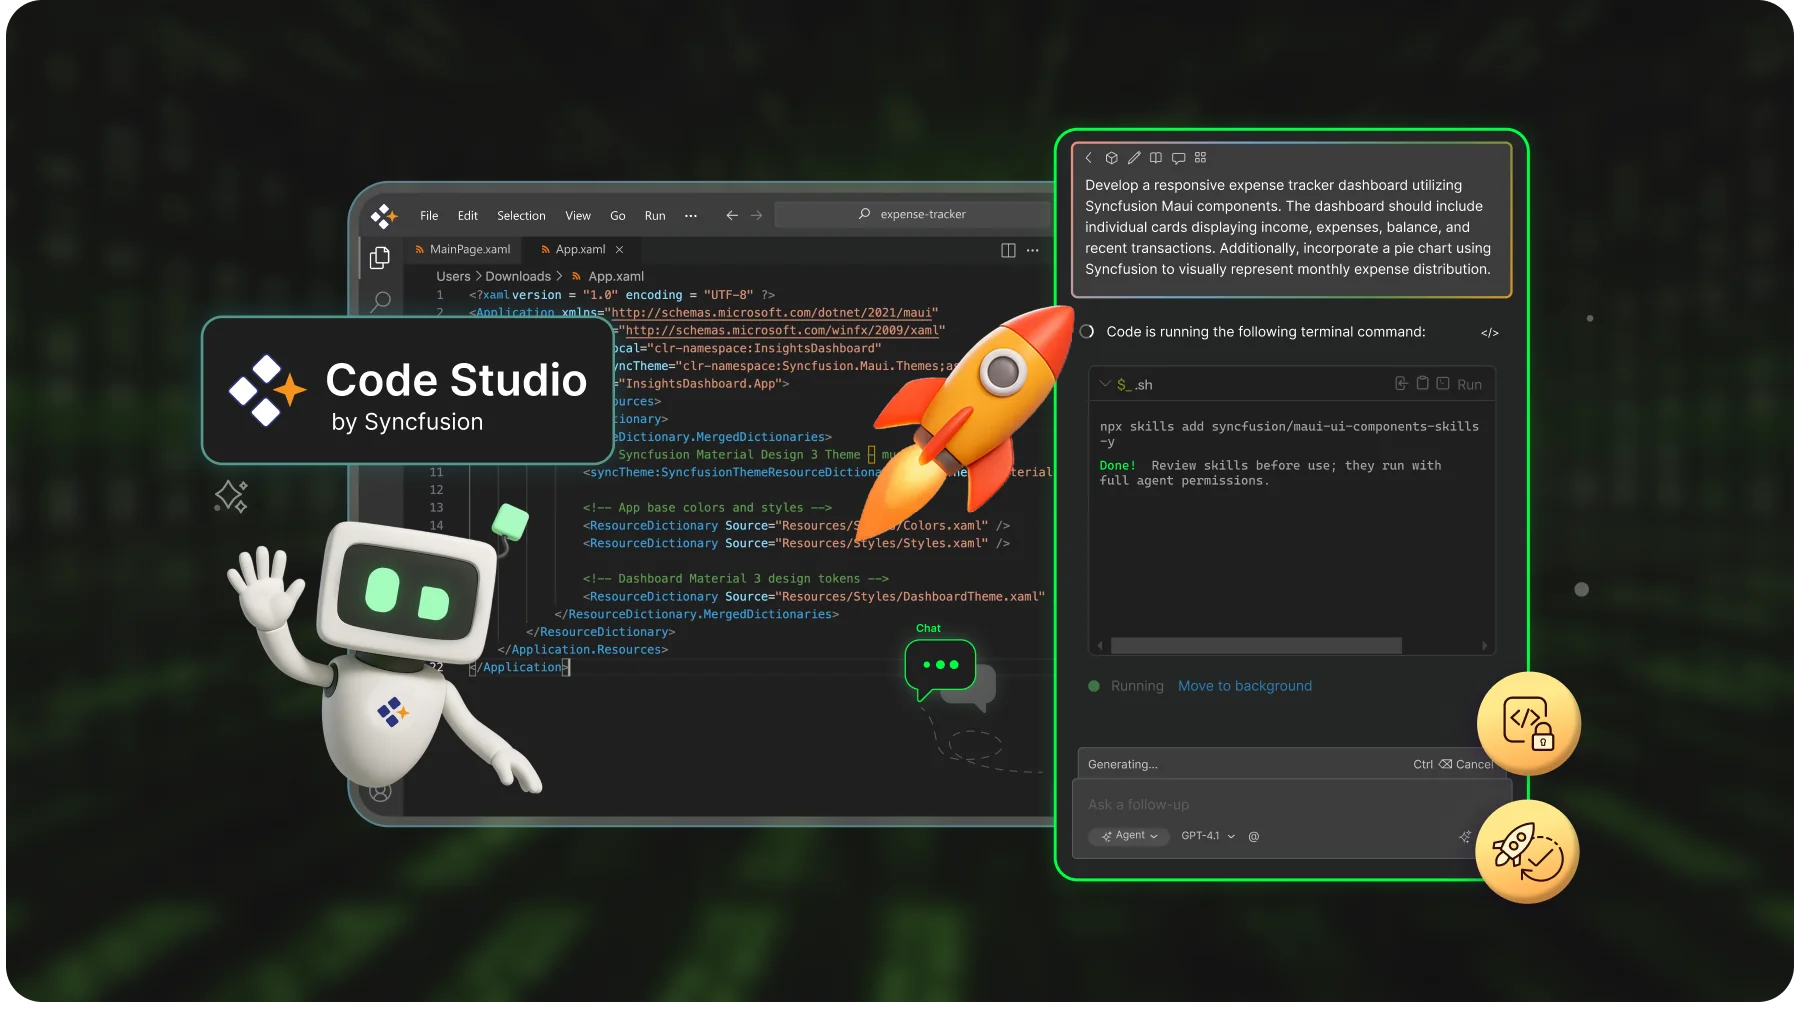Click the closing '</Application>' code line
This screenshot has width=1794, height=1011.
(x=519, y=668)
